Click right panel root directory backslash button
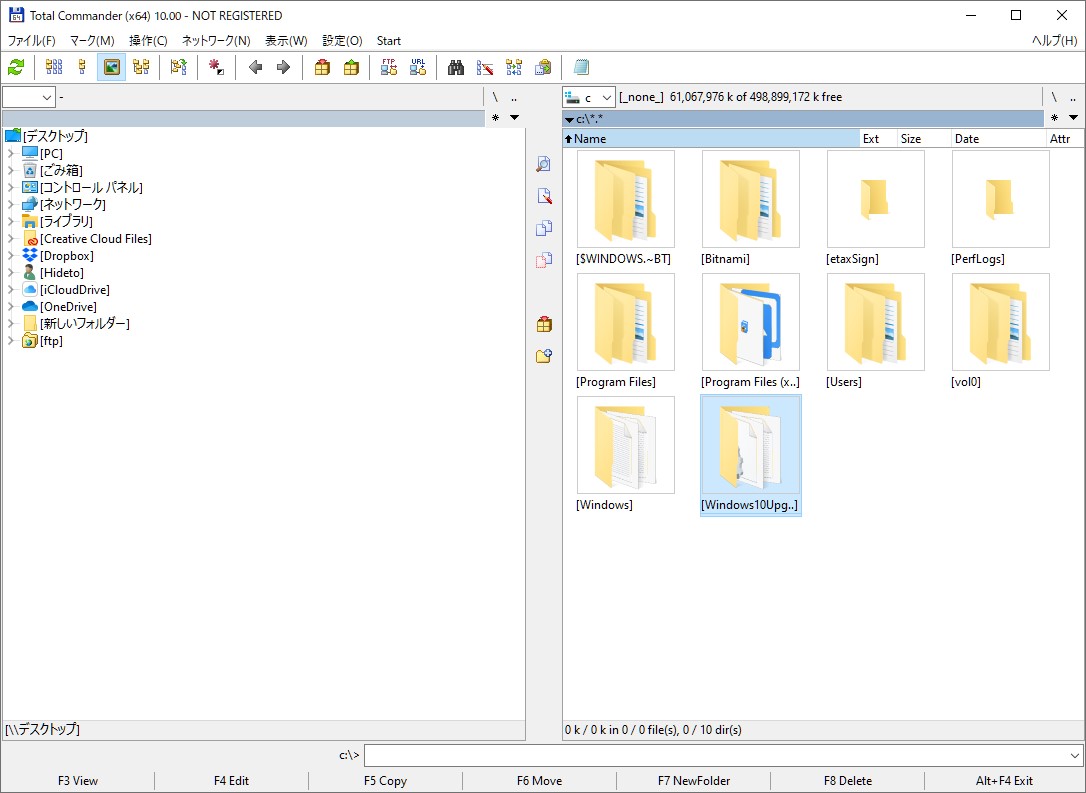The height and width of the screenshot is (793, 1086). (x=1054, y=97)
